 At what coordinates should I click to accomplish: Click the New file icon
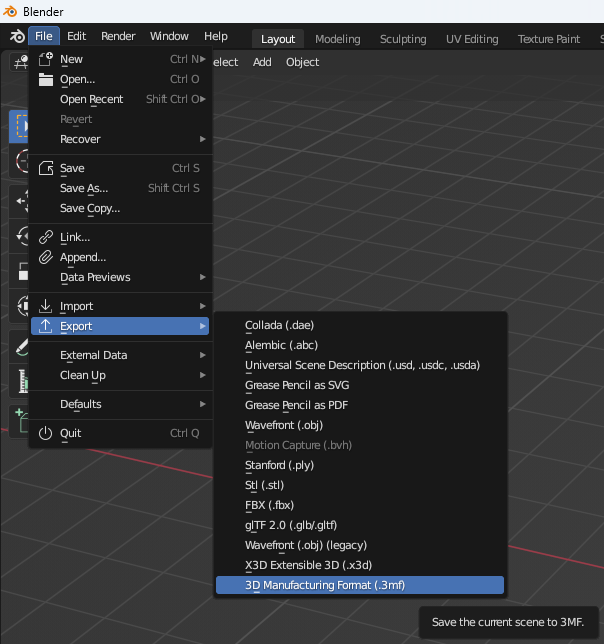tap(45, 59)
